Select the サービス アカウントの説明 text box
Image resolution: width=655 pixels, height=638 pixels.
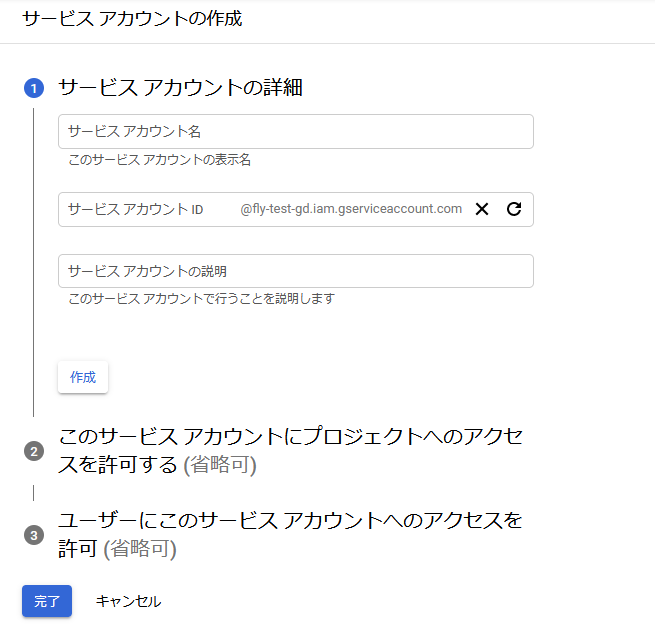point(296,271)
